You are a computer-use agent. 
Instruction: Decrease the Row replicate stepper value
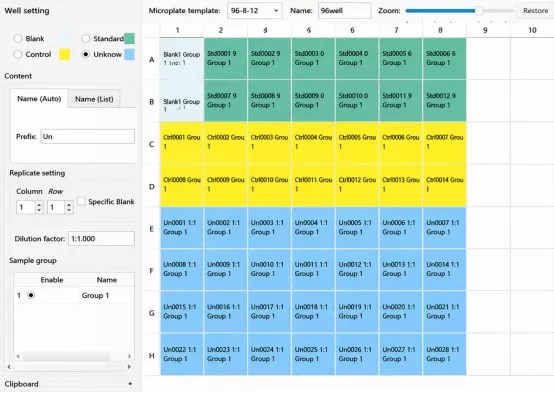pyautogui.click(x=69, y=210)
